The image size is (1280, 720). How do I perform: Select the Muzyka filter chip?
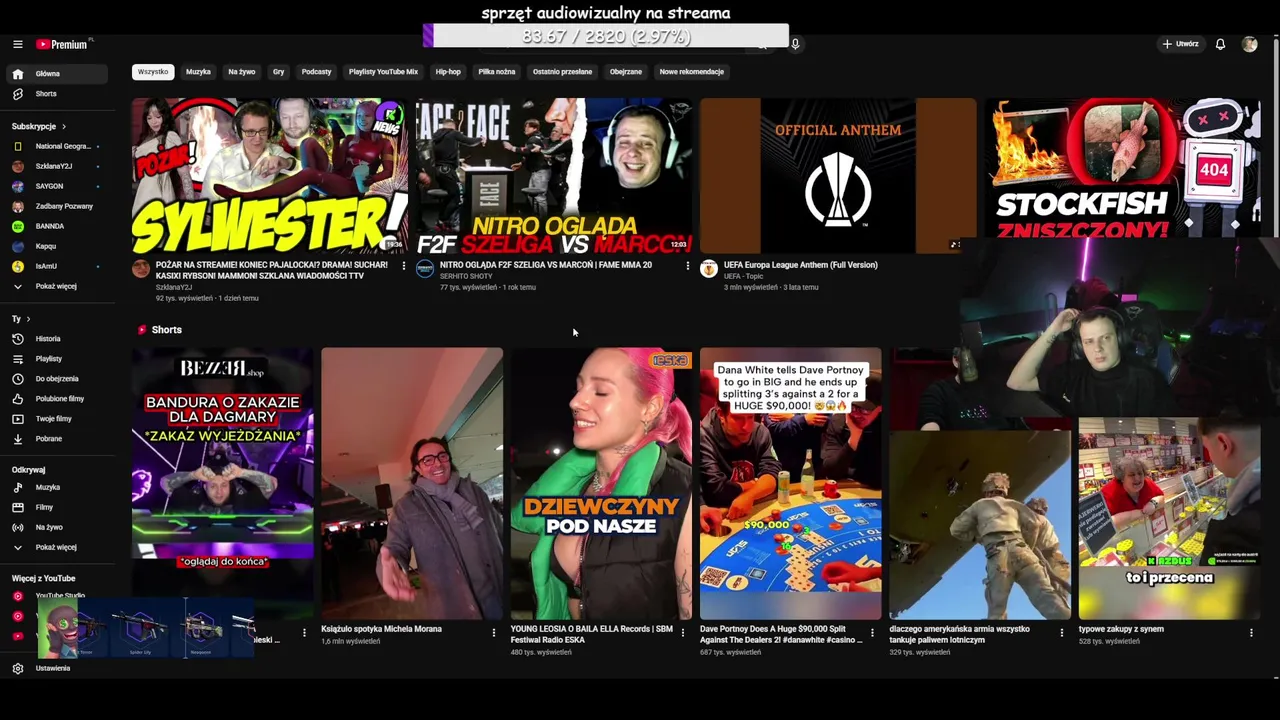click(198, 72)
